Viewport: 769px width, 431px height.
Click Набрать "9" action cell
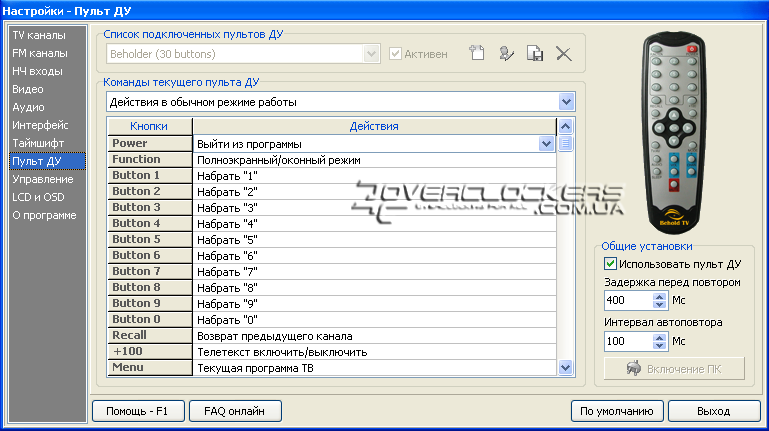375,304
